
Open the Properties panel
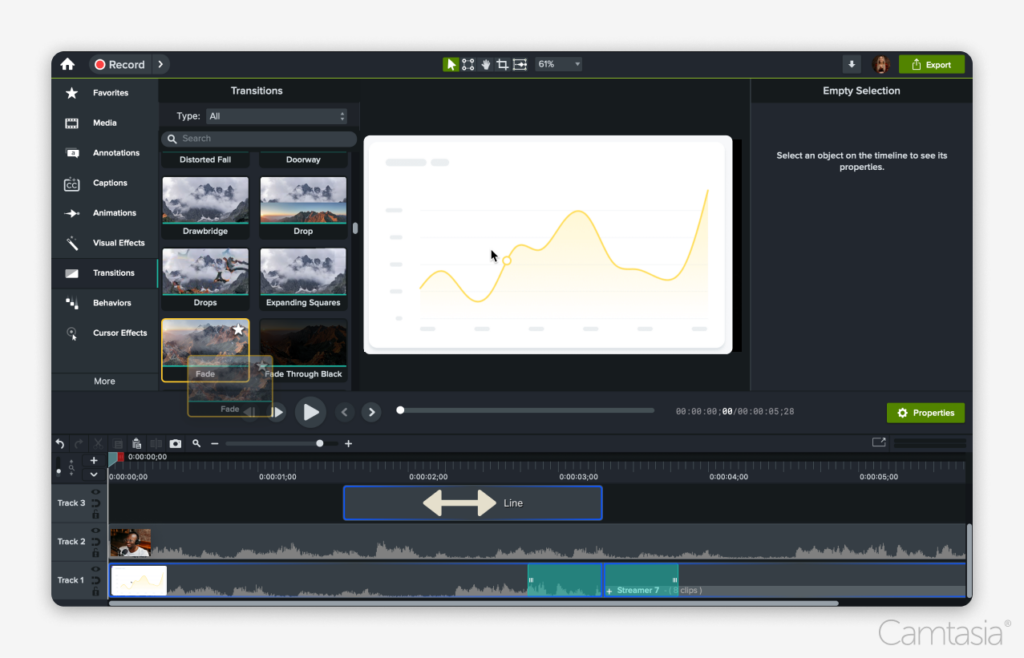tap(925, 413)
